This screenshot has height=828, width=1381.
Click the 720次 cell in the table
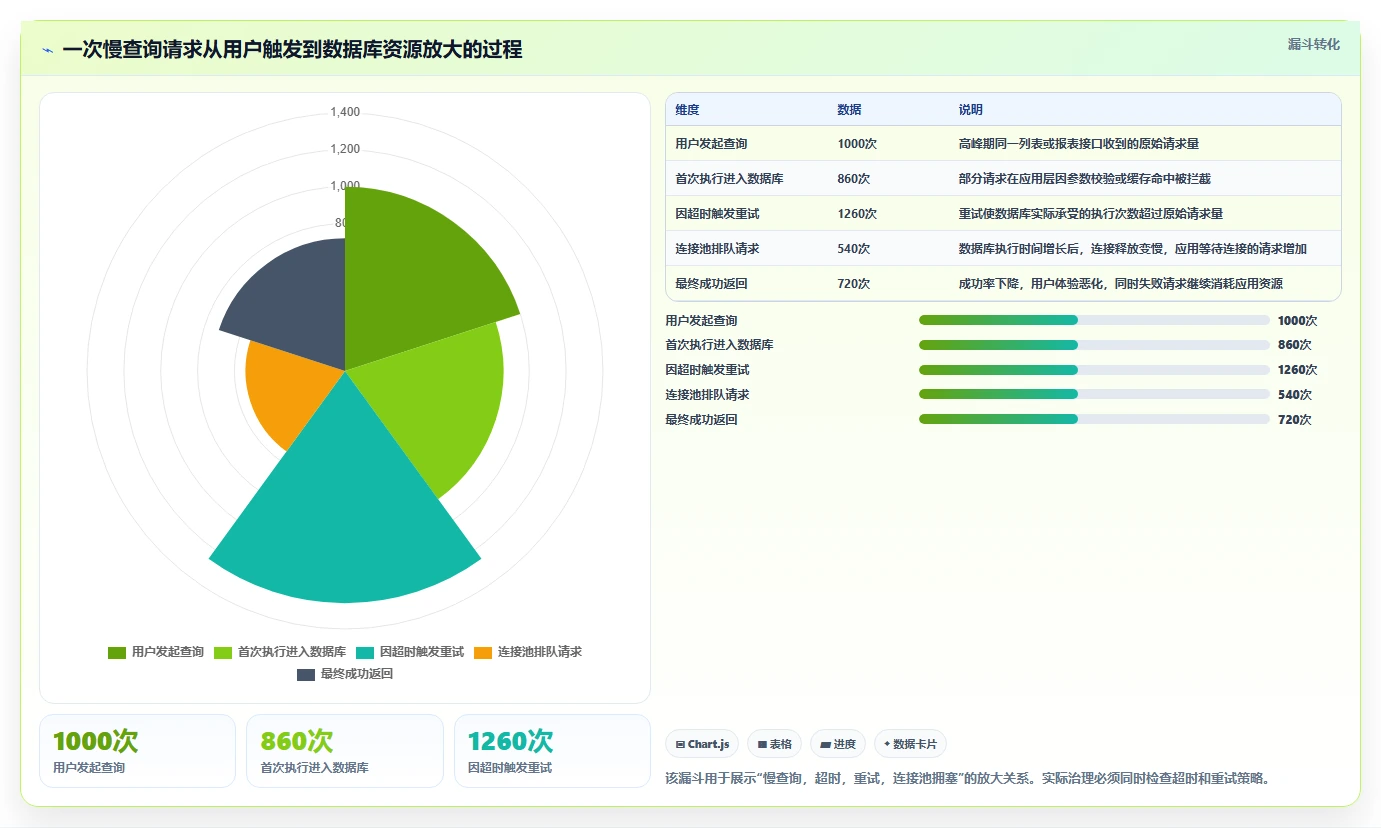pyautogui.click(x=889, y=284)
